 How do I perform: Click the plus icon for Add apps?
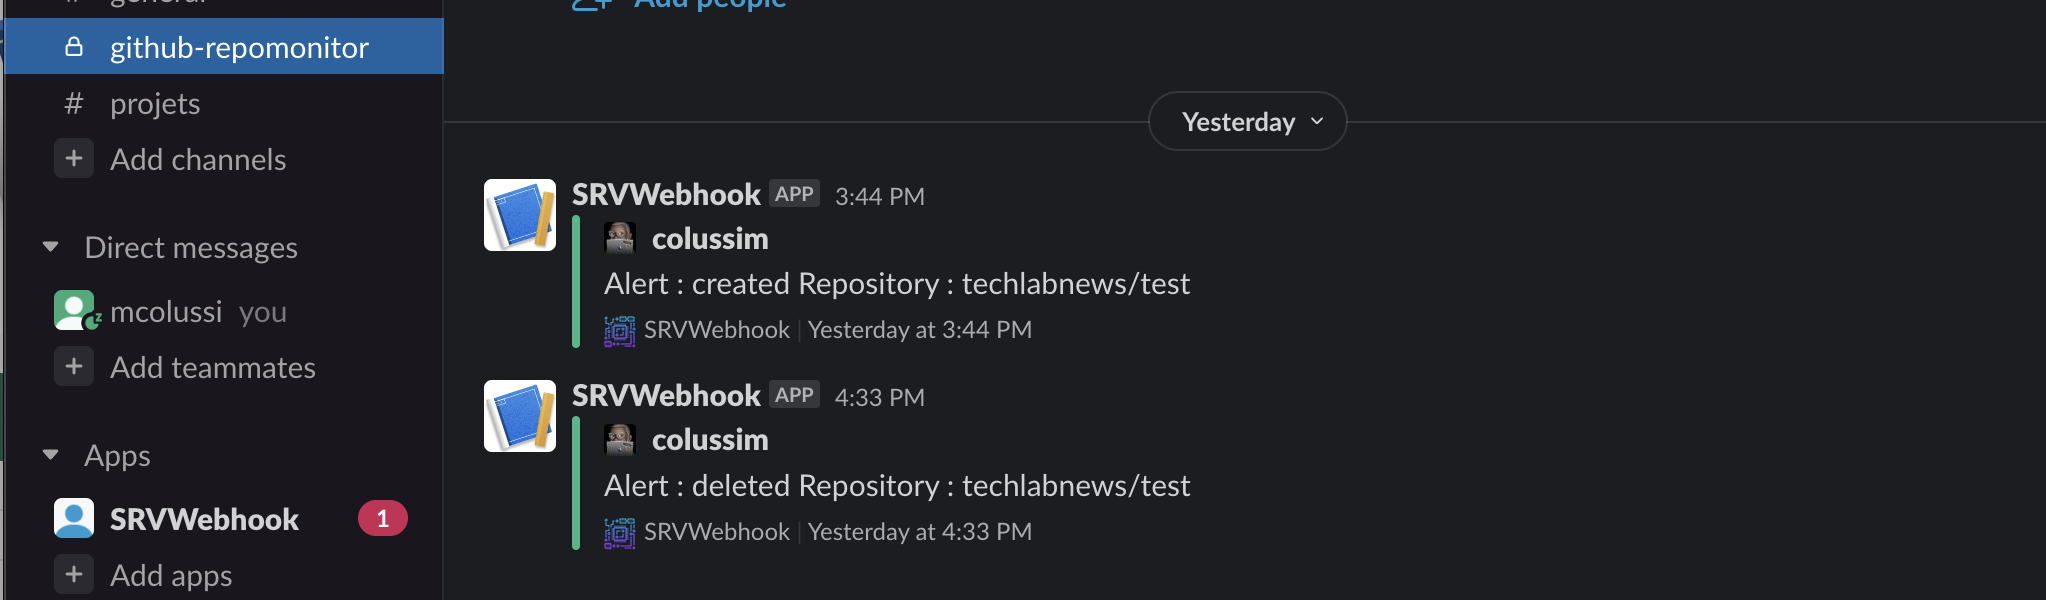click(74, 575)
